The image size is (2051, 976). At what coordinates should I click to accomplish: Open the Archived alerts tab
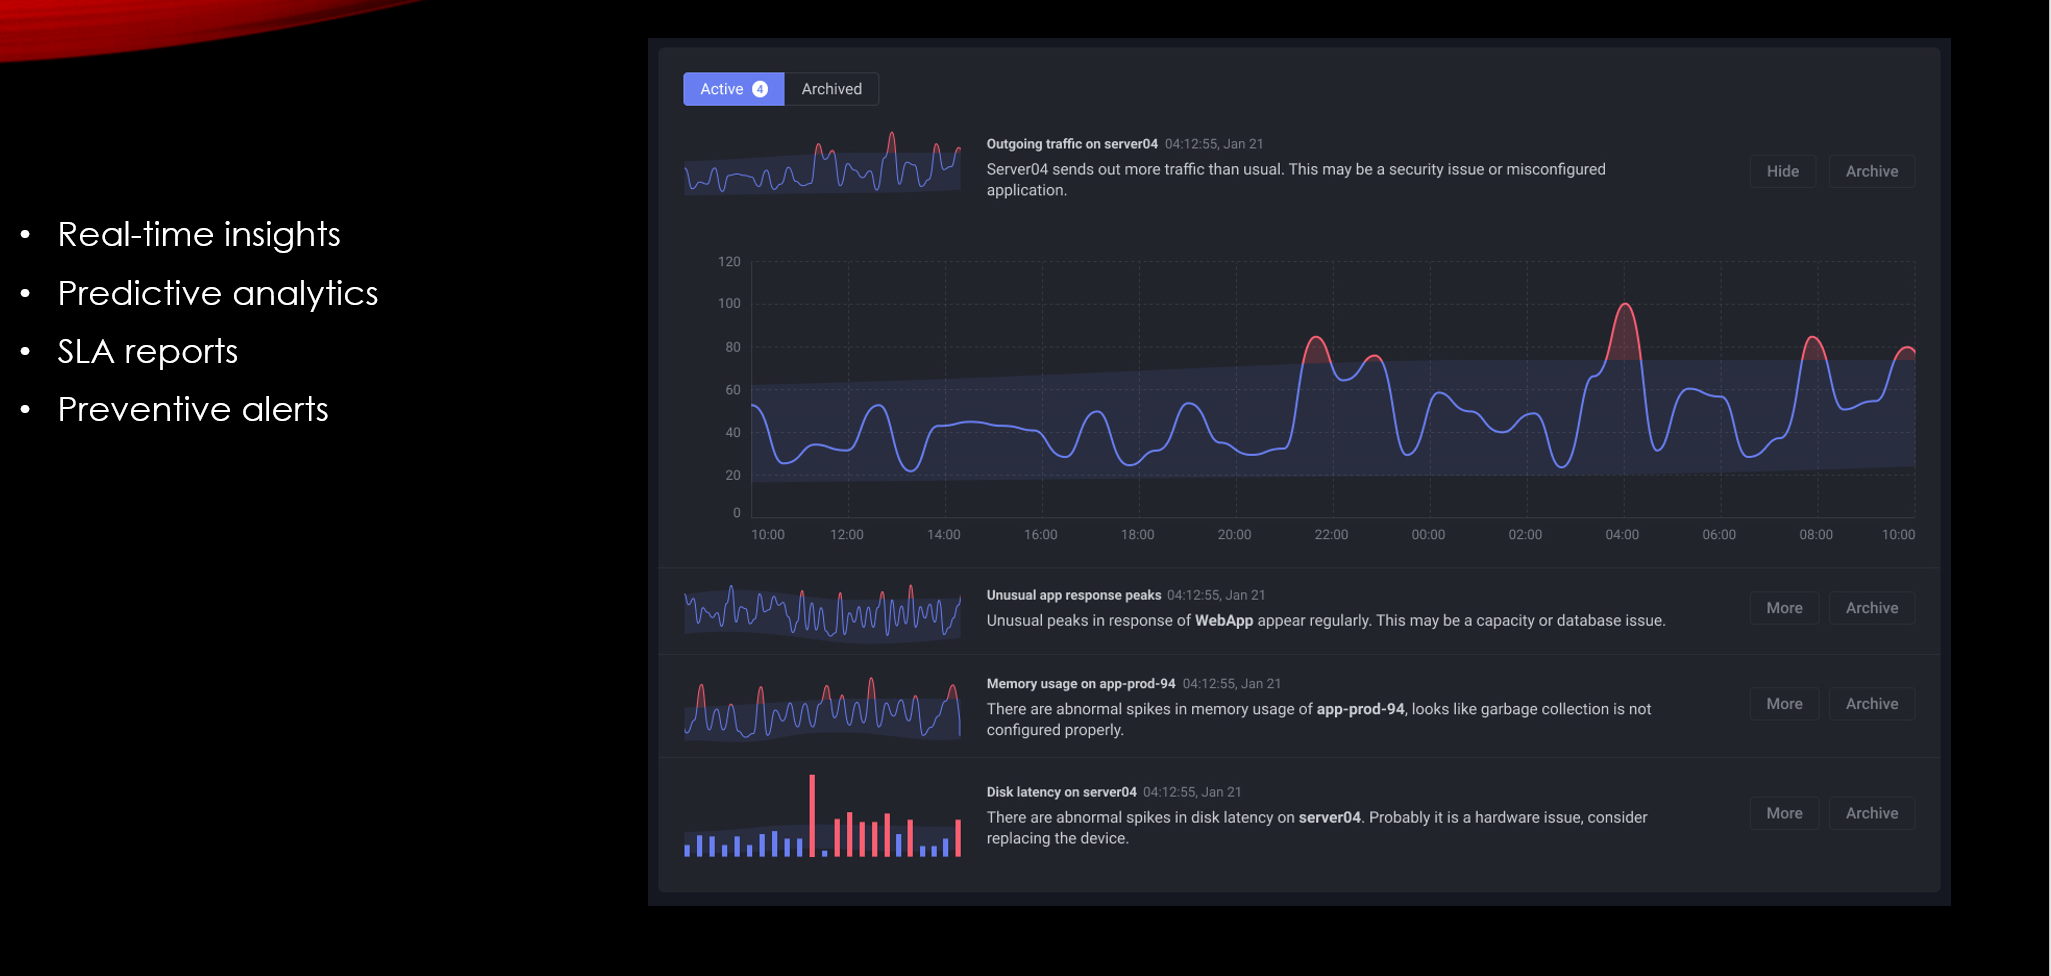[x=831, y=89]
